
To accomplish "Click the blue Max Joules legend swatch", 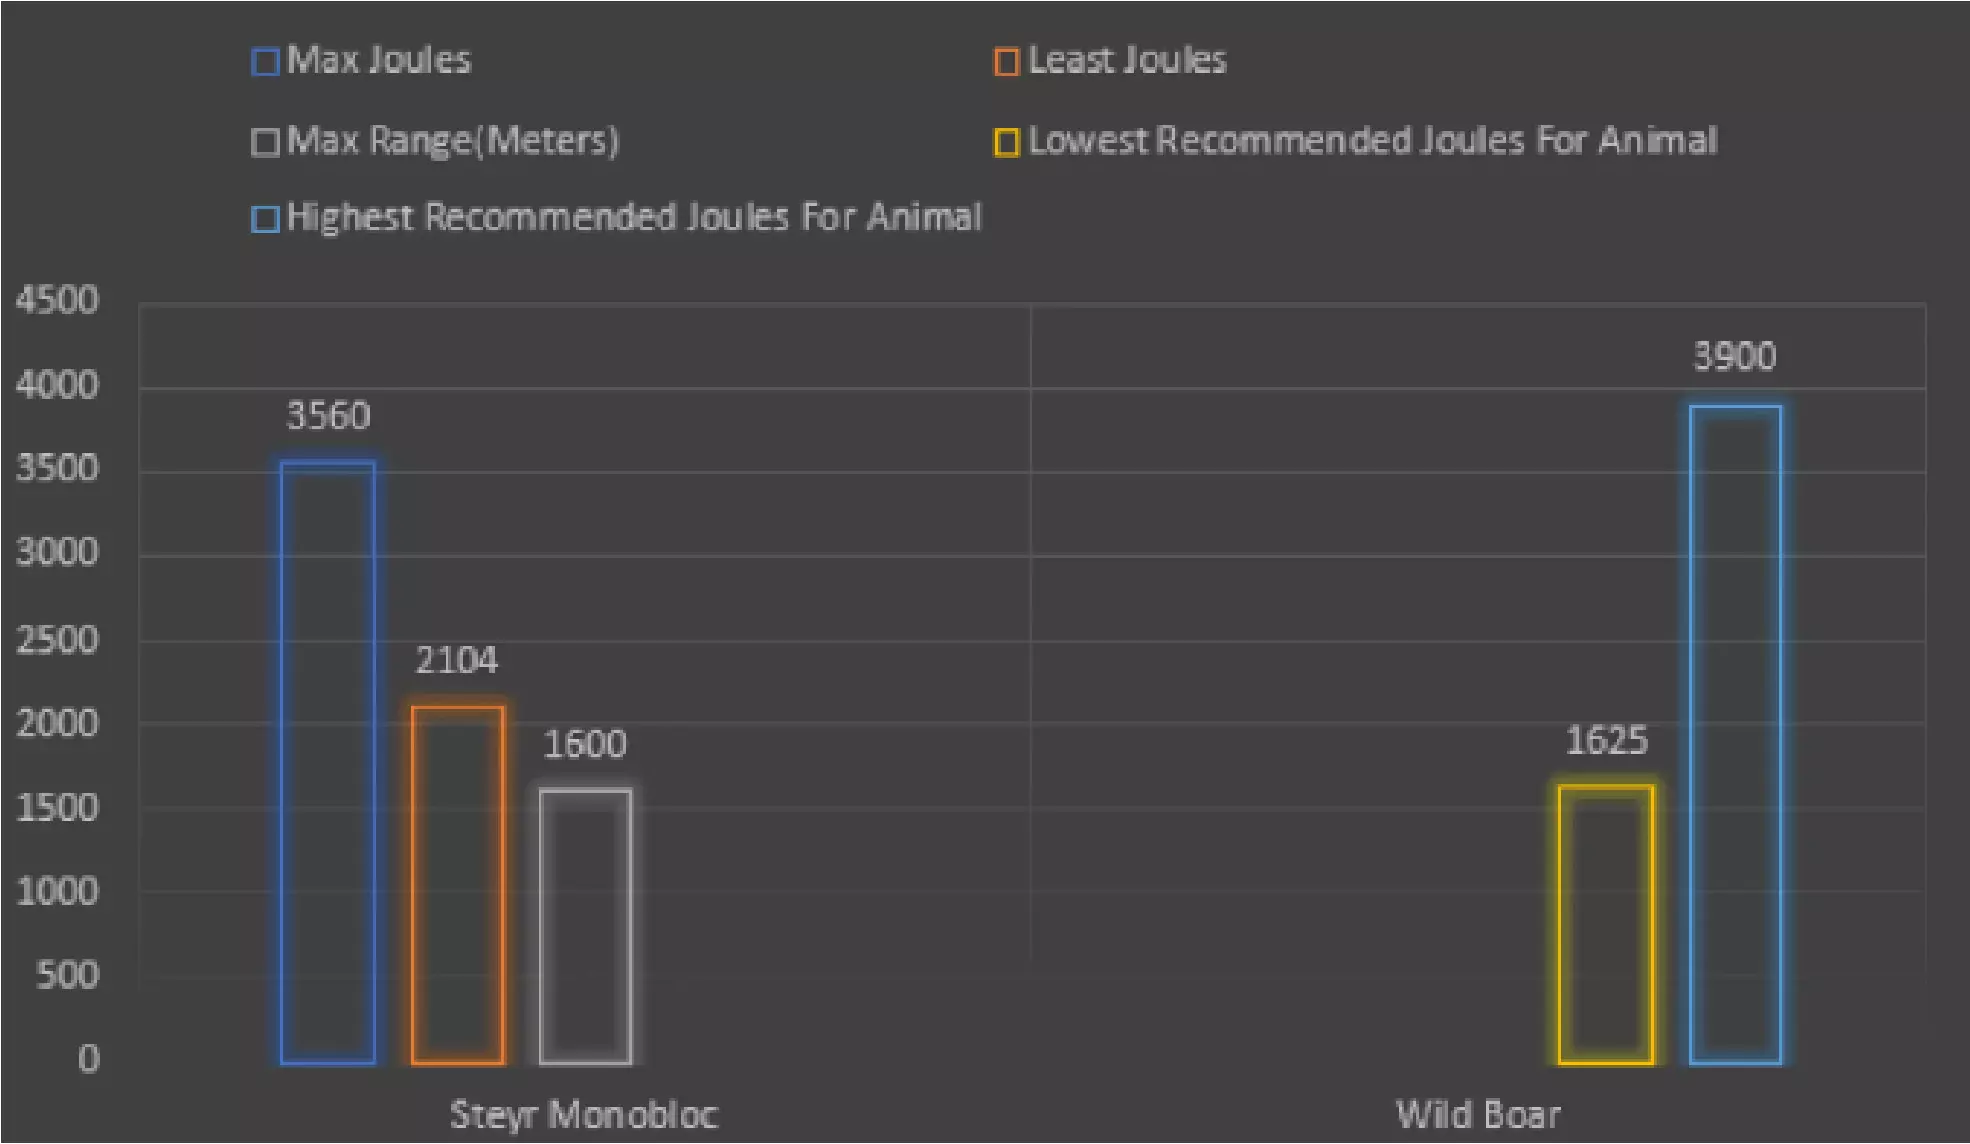I will [x=265, y=62].
